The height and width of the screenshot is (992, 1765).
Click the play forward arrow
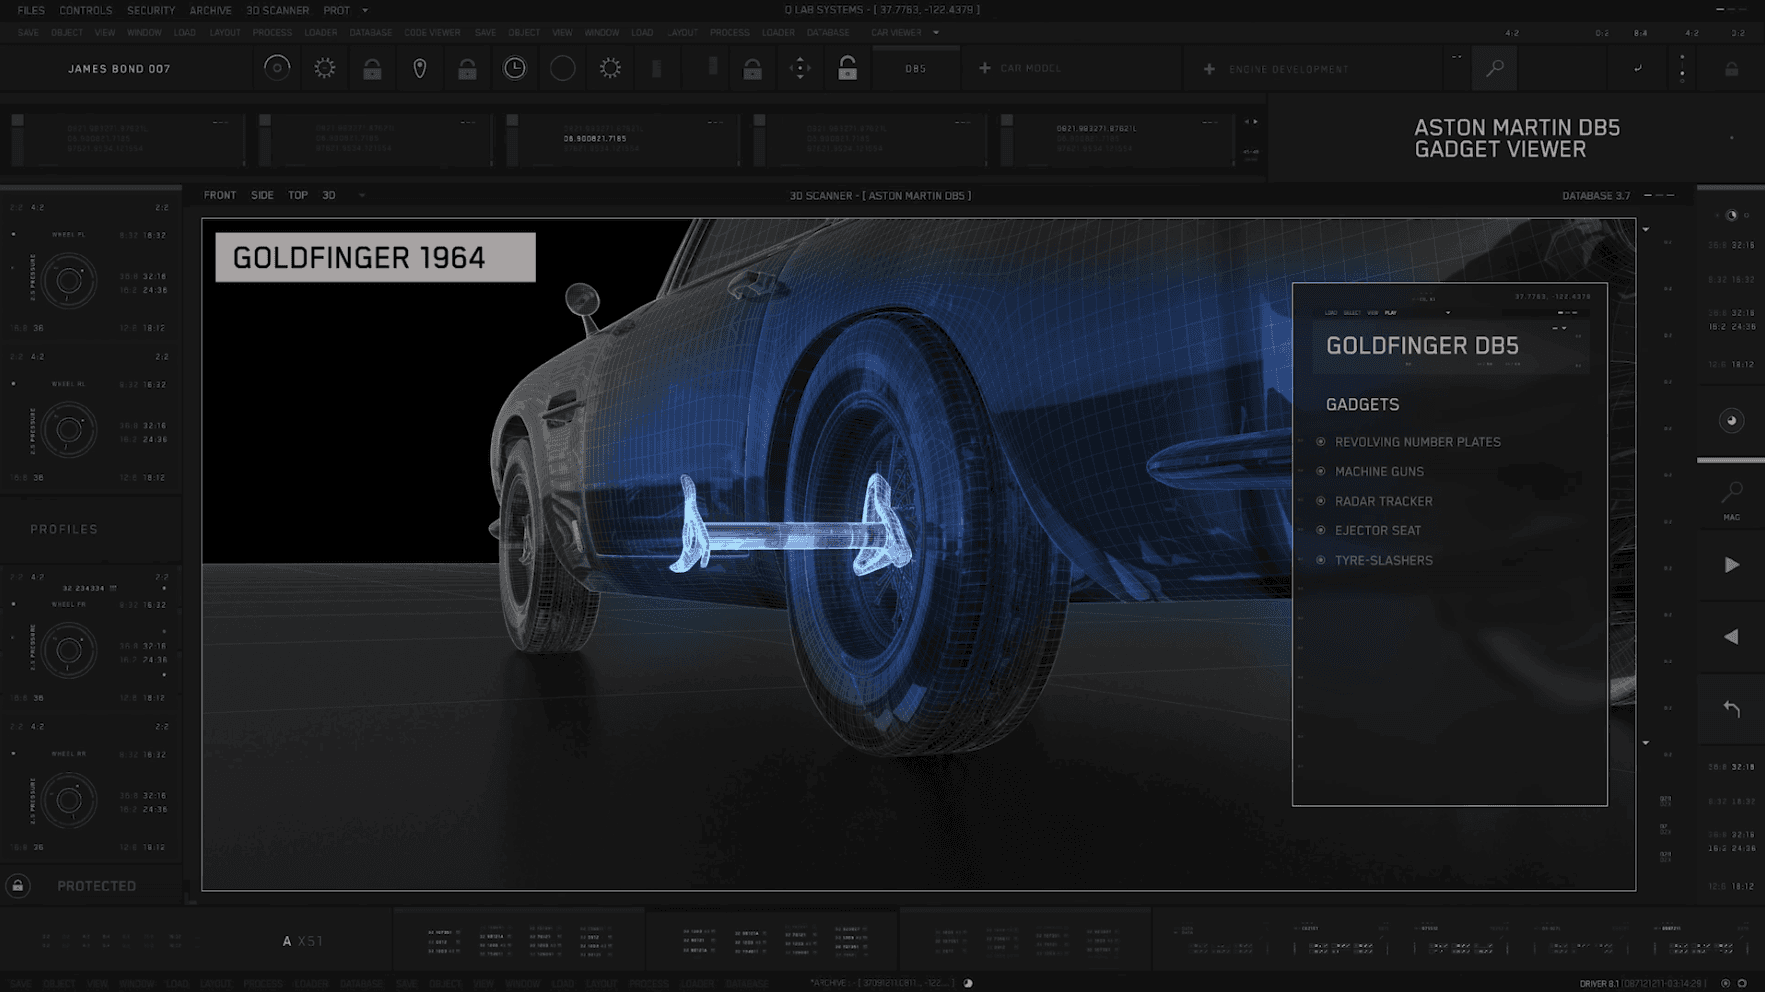point(1732,565)
